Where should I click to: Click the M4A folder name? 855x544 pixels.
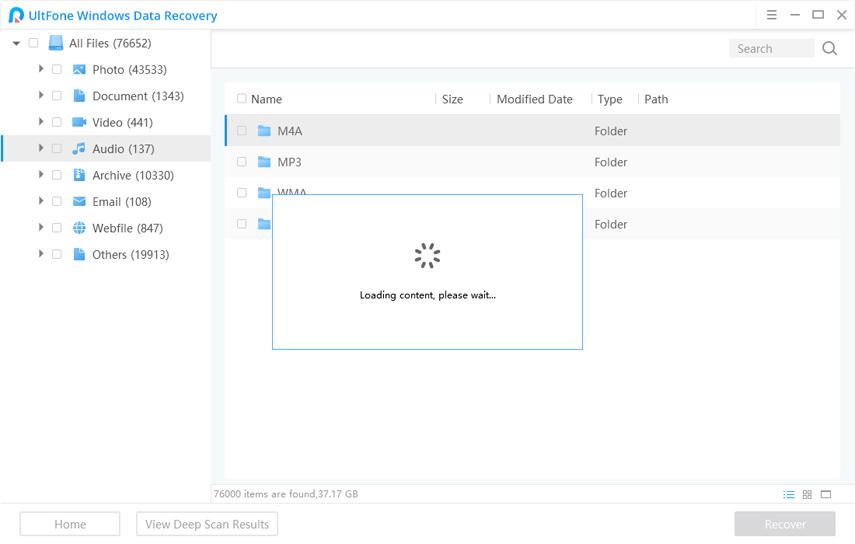click(290, 131)
